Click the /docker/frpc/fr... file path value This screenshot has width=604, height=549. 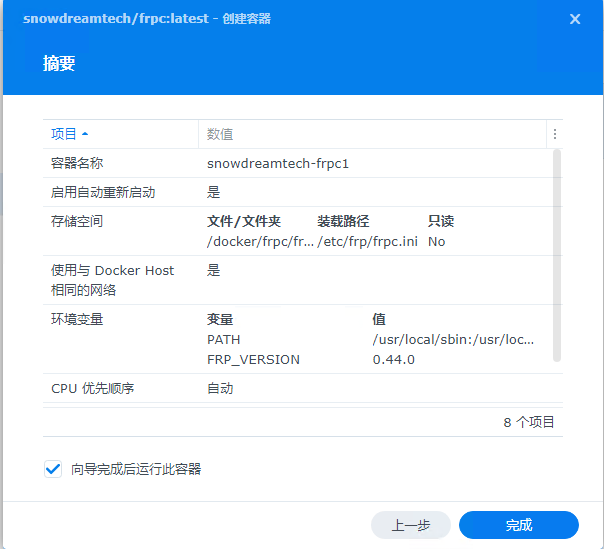point(260,242)
